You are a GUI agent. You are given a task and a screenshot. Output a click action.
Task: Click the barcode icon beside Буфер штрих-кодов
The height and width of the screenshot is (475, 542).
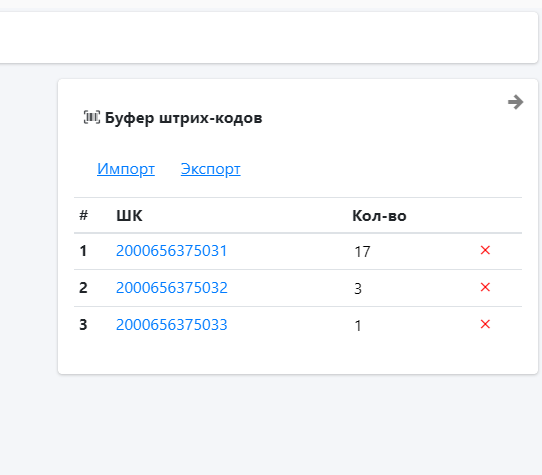92,118
